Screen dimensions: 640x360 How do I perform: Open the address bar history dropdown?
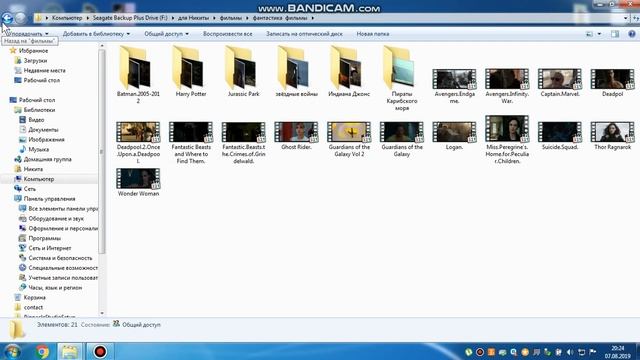click(625, 18)
